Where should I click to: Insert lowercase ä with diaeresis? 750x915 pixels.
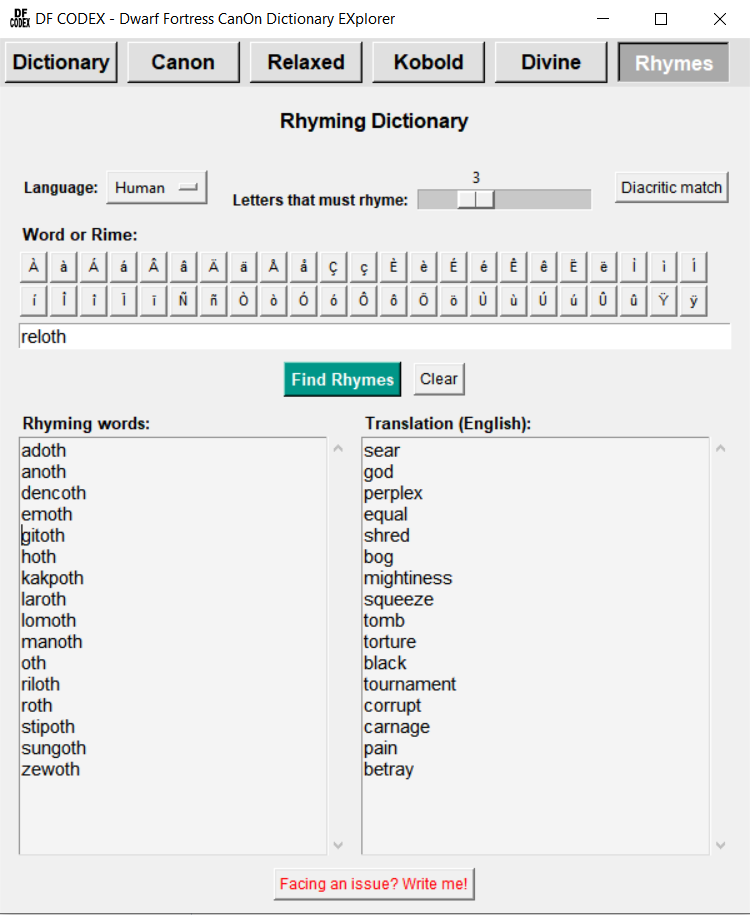click(x=243, y=267)
